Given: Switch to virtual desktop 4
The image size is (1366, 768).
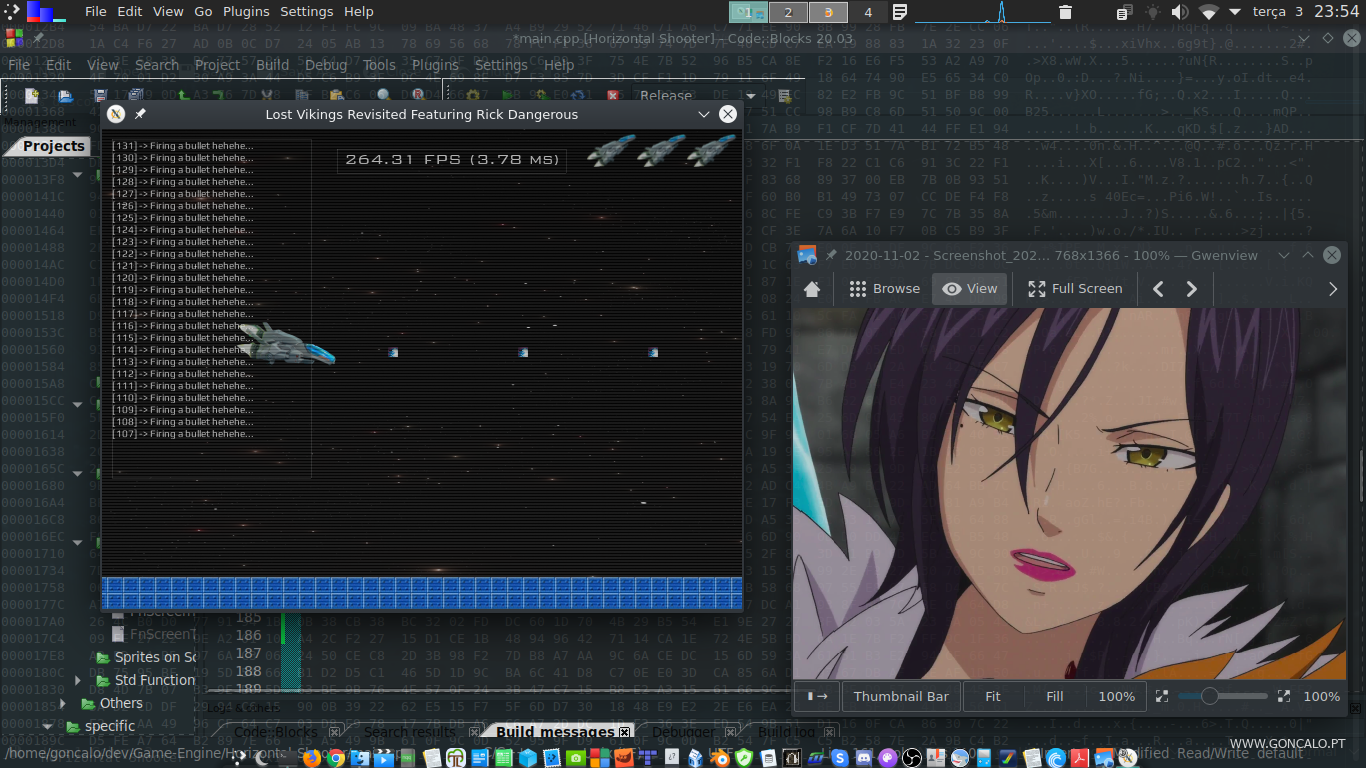Looking at the screenshot, I should coord(868,12).
